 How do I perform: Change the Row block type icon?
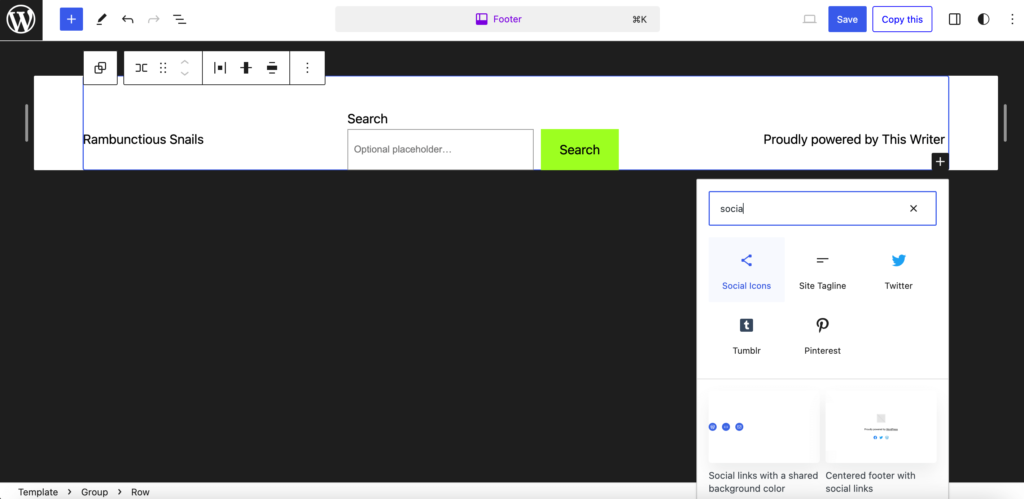click(x=141, y=68)
